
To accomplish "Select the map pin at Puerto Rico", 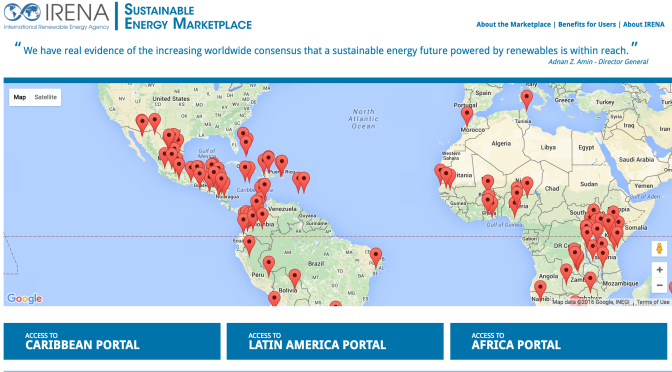I will (x=281, y=165).
